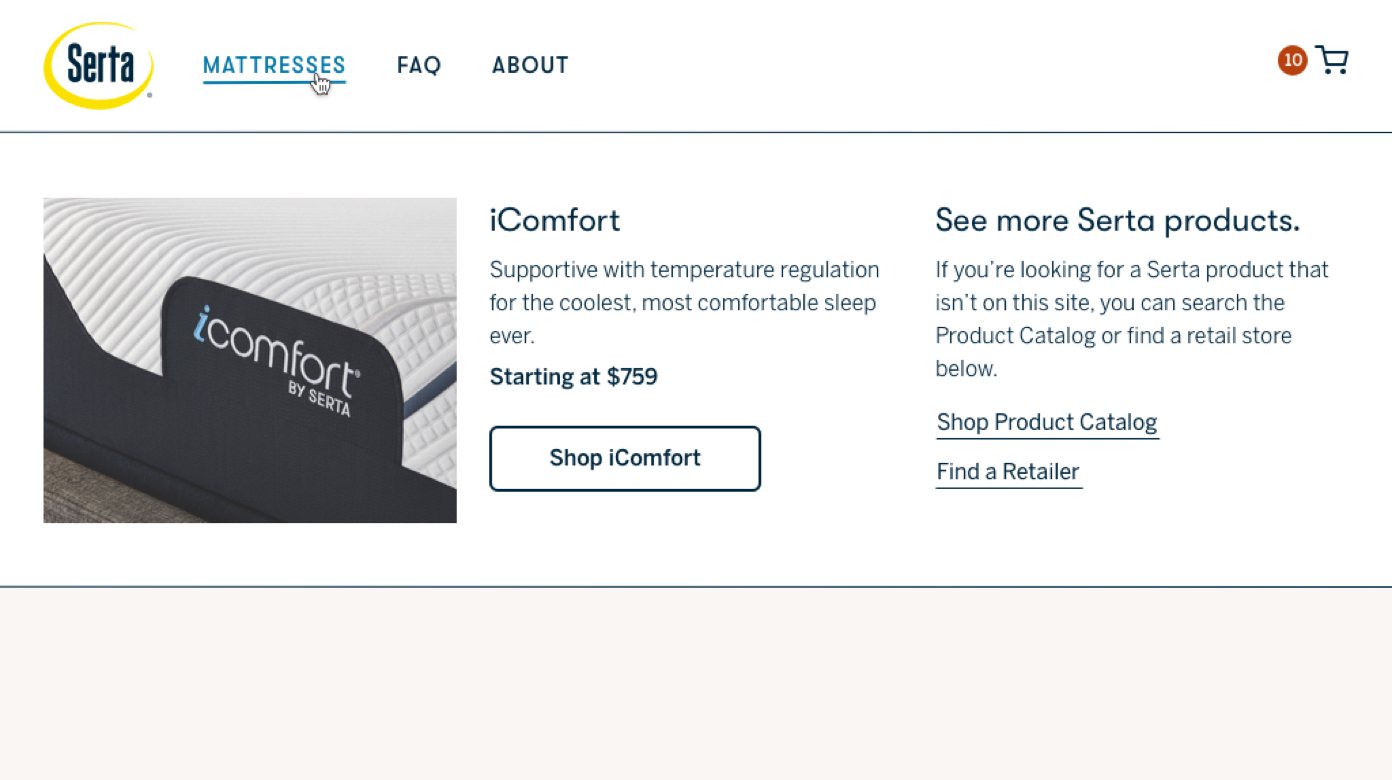Select the highlighted MATTRESSES navigation item
The width and height of the screenshot is (1392, 780).
pos(273,65)
